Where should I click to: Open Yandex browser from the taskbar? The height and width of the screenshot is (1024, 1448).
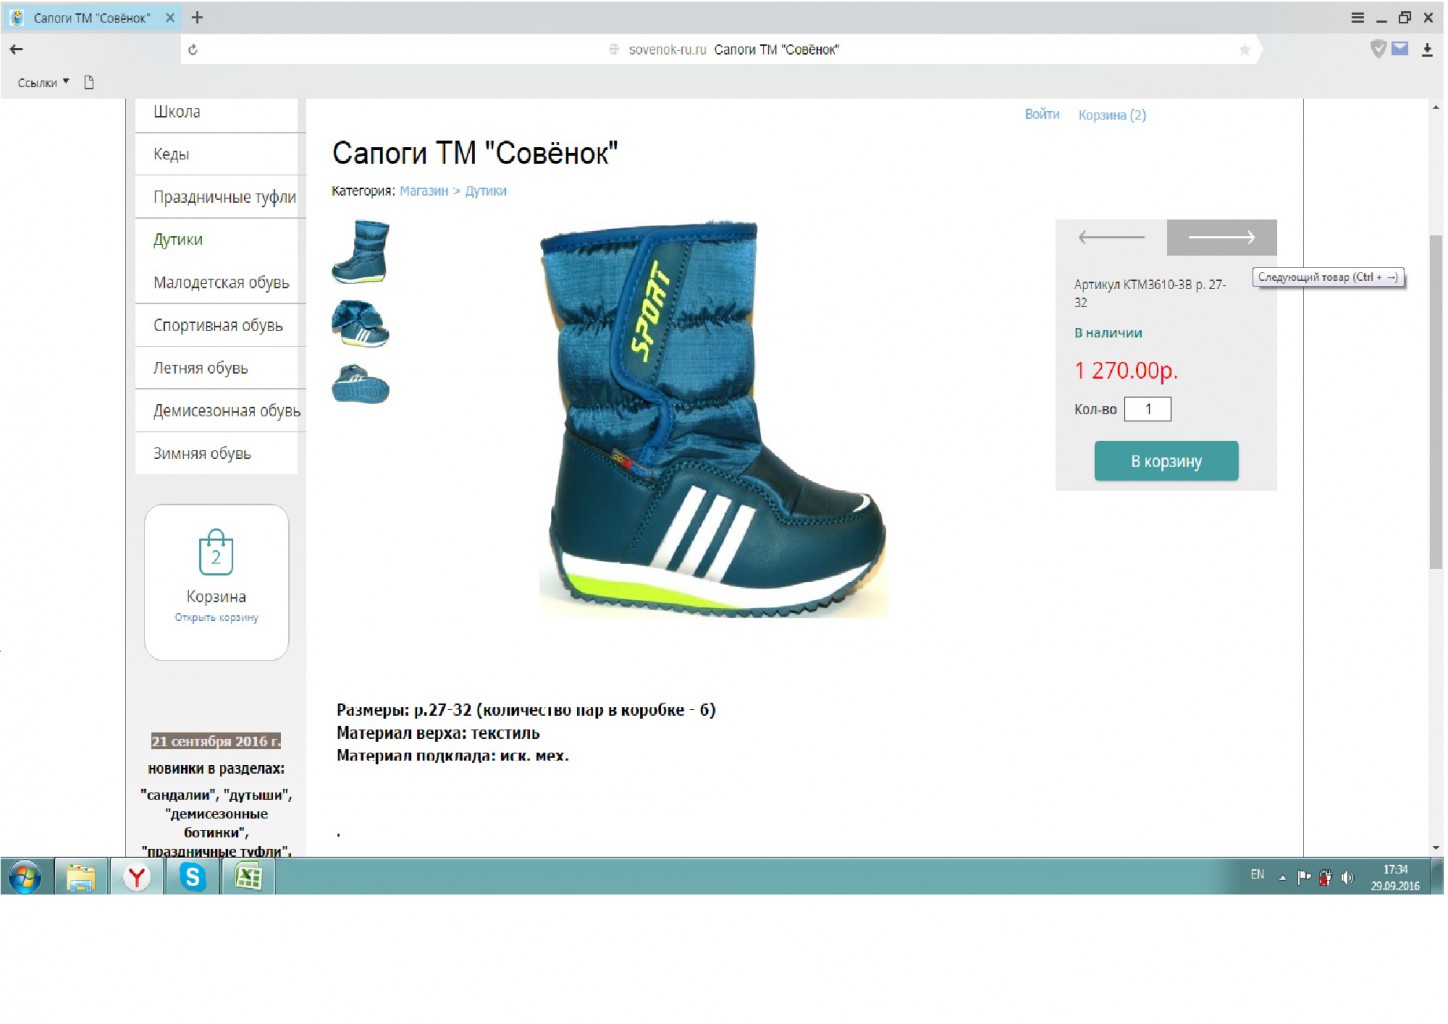tap(137, 877)
